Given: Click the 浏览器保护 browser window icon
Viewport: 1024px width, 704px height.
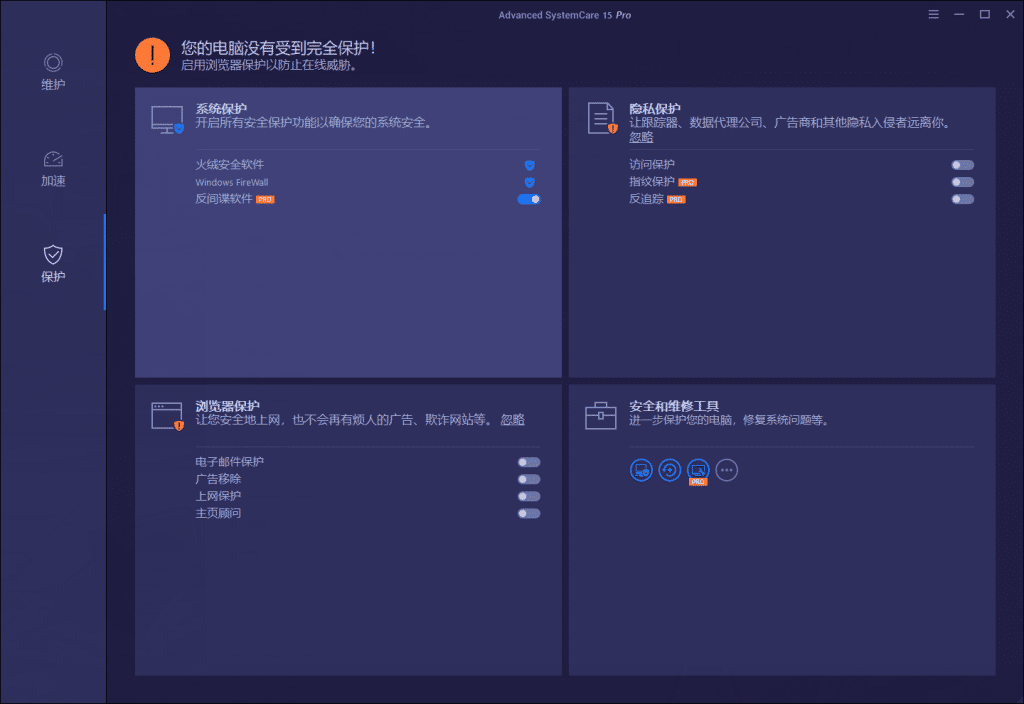Looking at the screenshot, I should (168, 416).
